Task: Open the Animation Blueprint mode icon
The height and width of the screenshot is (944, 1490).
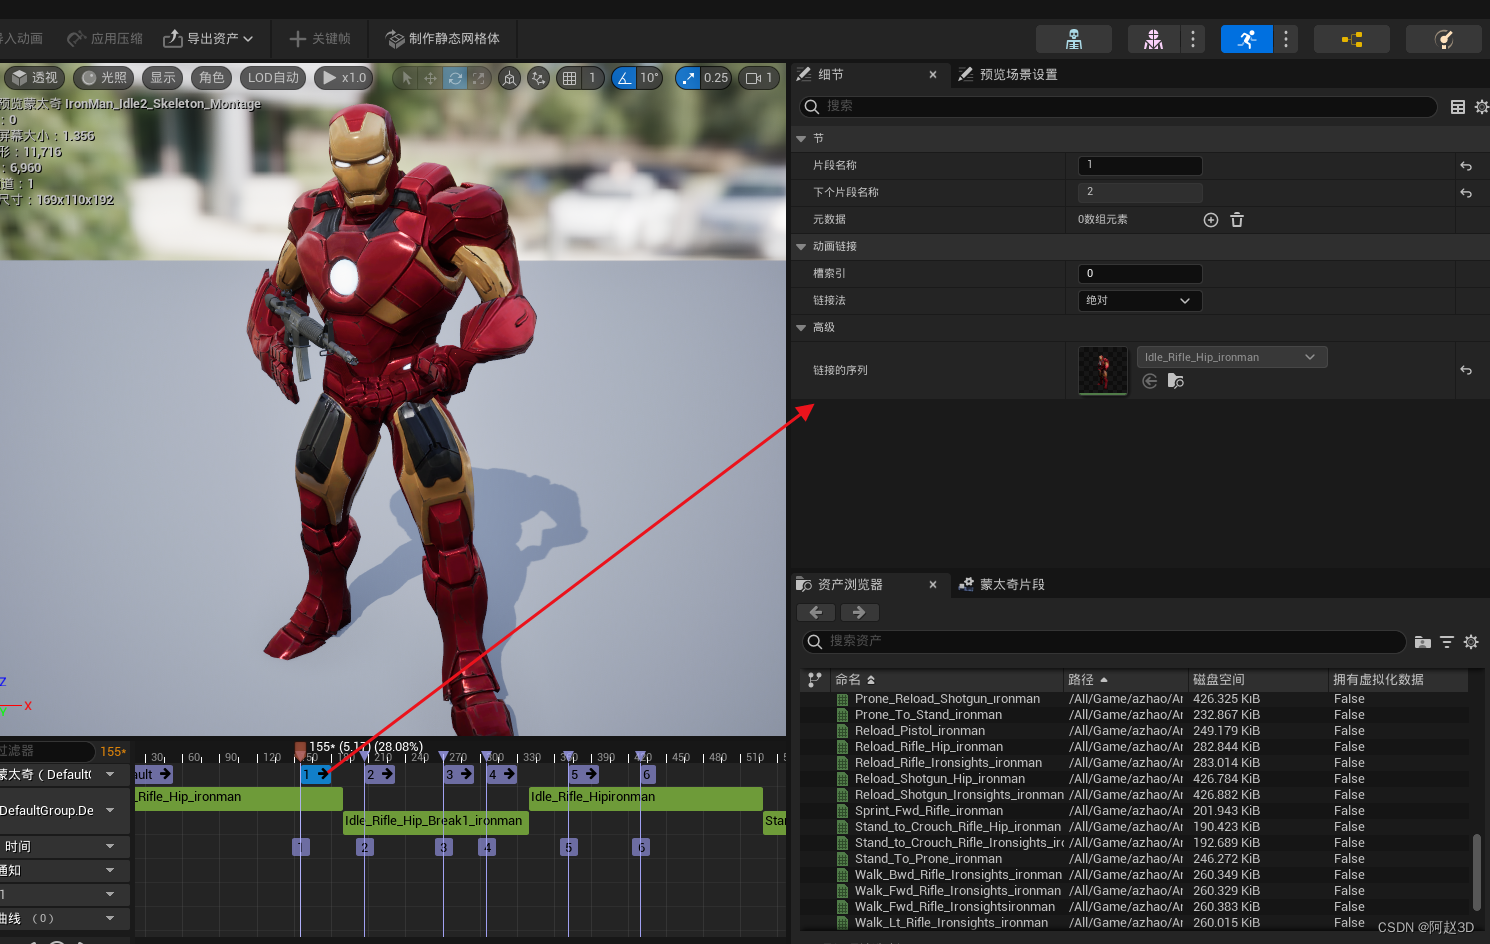Action: click(x=1352, y=39)
